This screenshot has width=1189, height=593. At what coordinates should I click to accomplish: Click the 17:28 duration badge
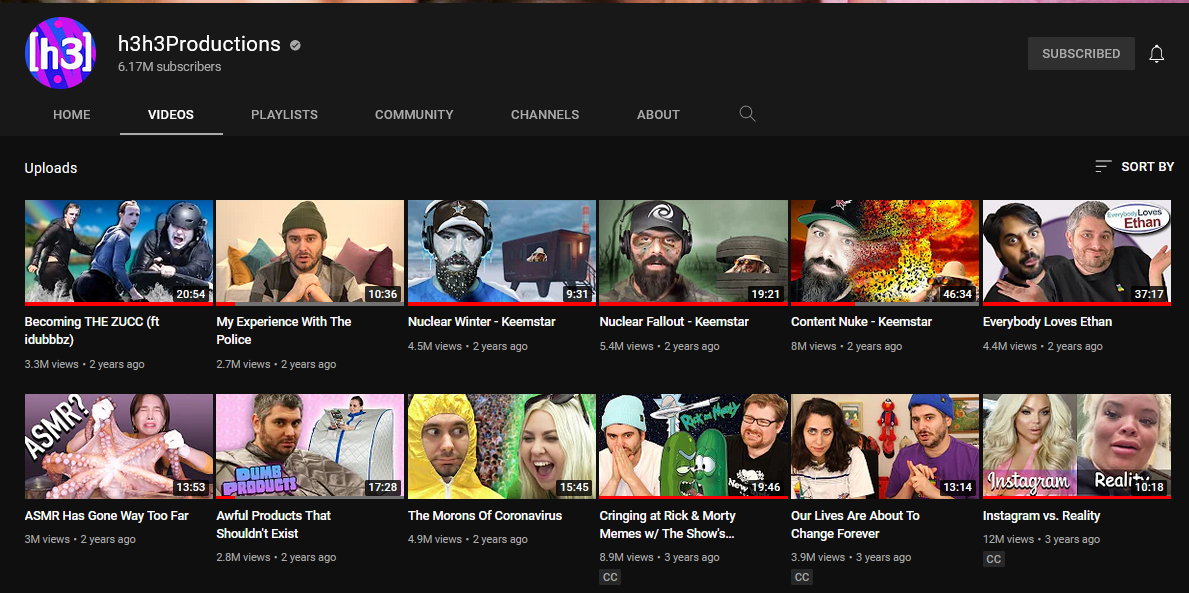click(x=382, y=488)
